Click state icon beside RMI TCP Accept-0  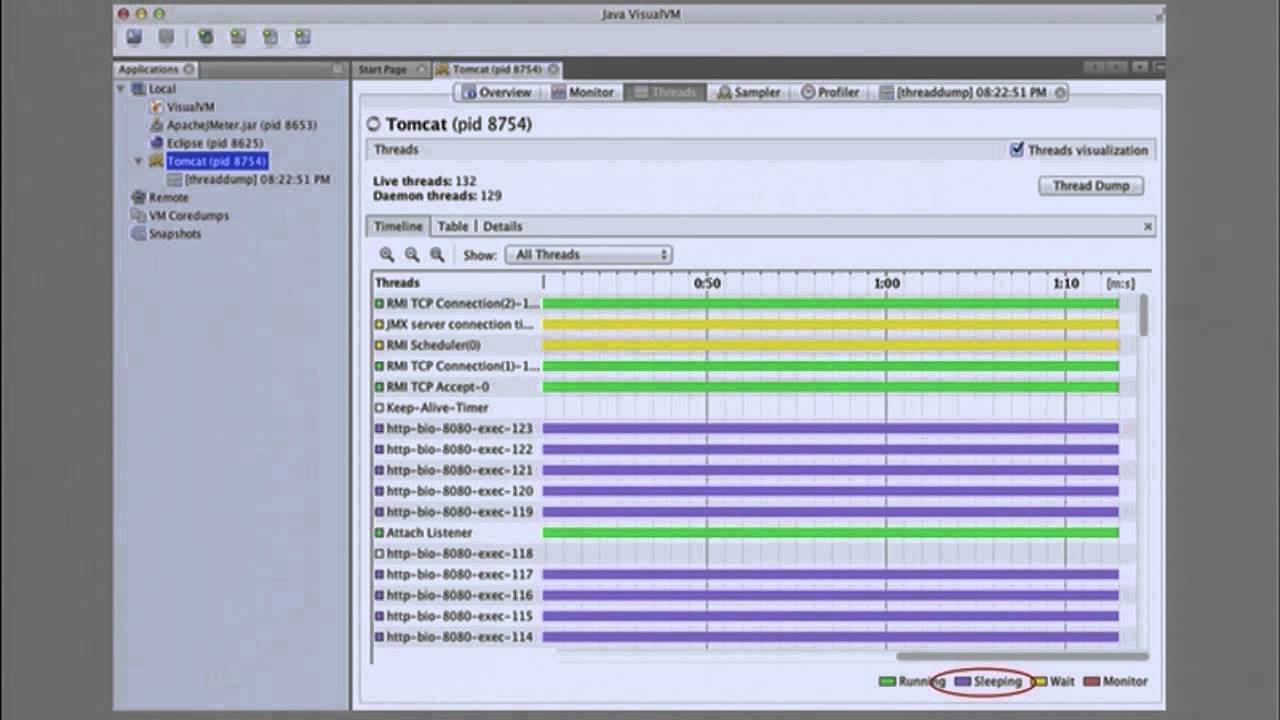click(x=380, y=387)
